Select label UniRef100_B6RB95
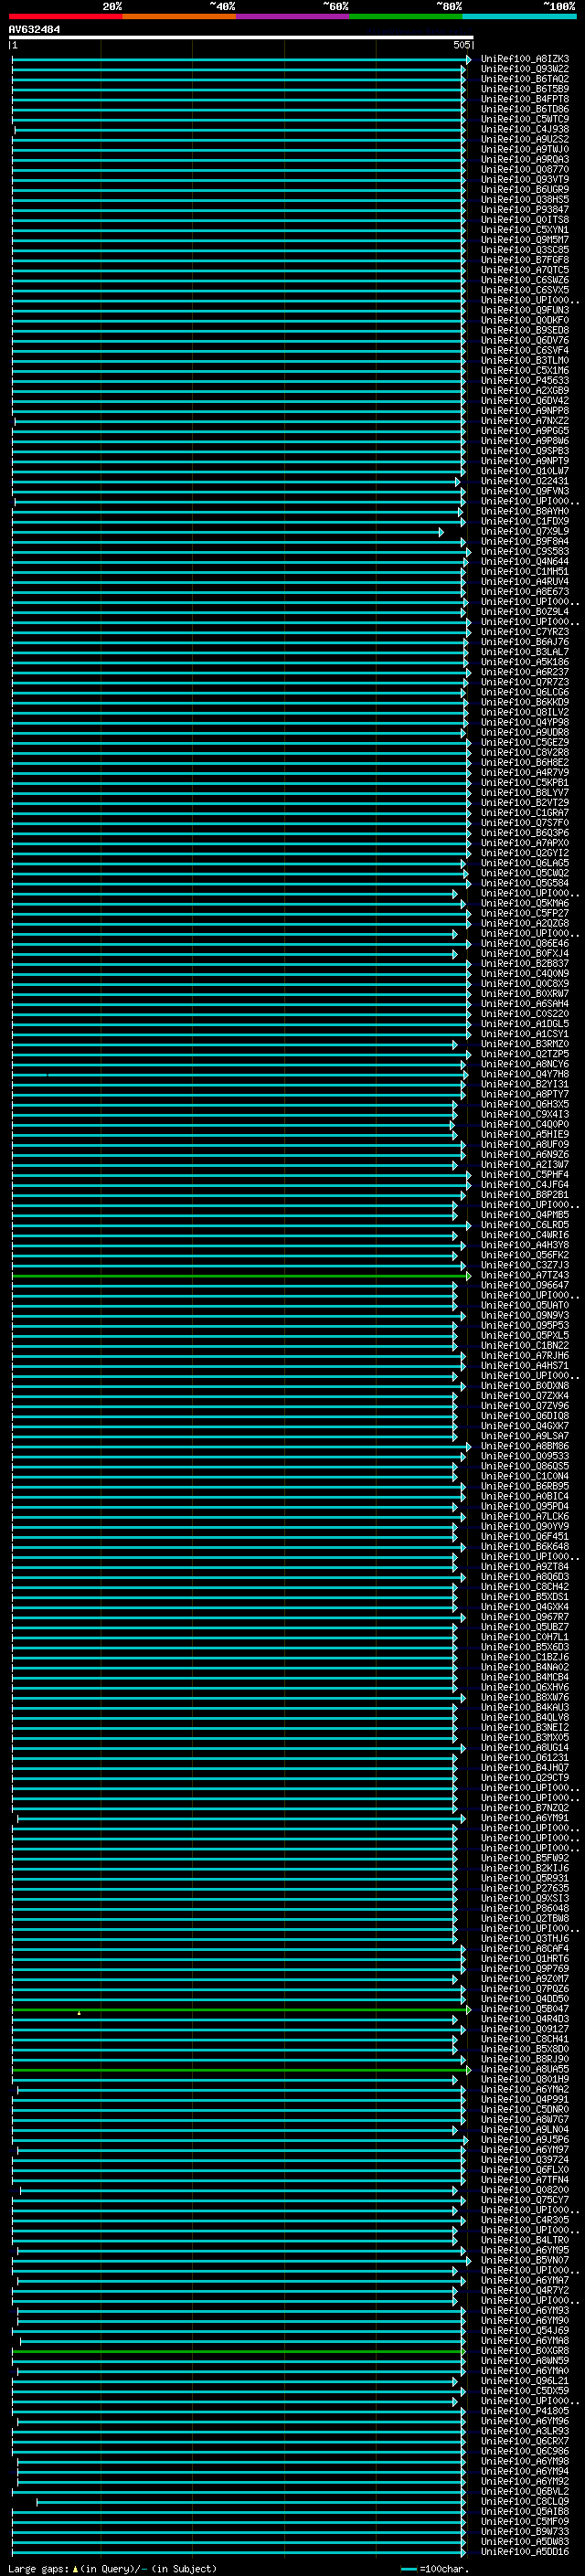Image resolution: width=585 pixels, height=2576 pixels. pos(525,1486)
